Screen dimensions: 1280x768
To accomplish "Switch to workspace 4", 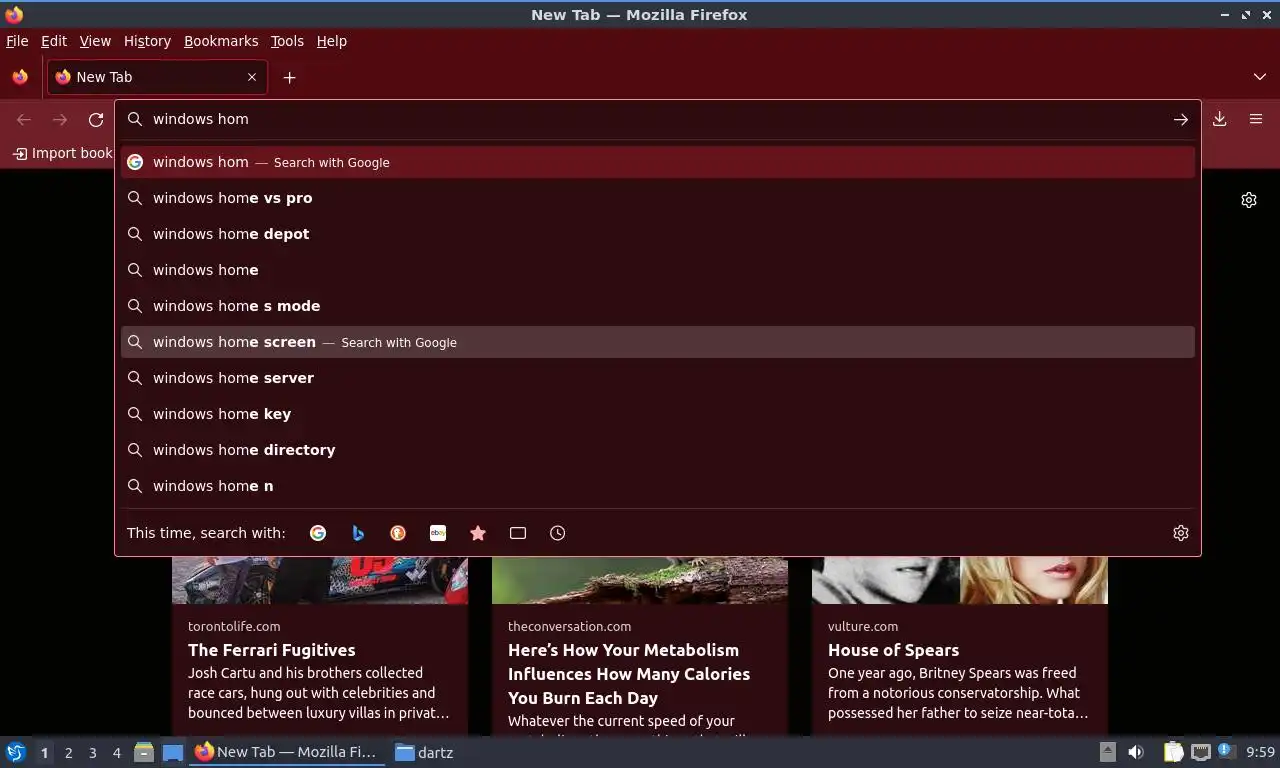I will 116,752.
